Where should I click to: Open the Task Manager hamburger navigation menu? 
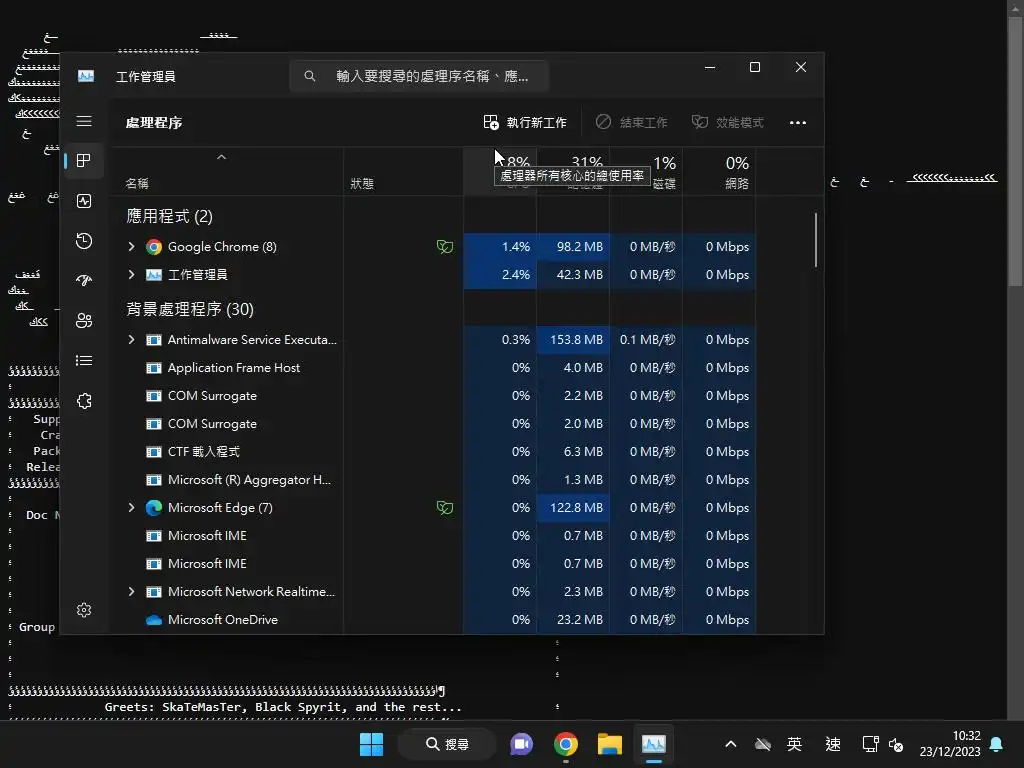tap(84, 121)
